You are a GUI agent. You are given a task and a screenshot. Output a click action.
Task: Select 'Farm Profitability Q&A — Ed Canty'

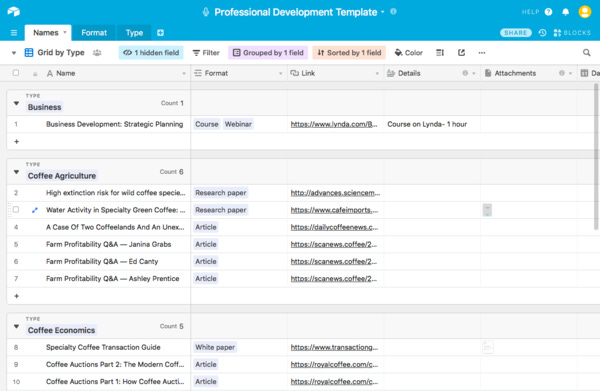102,262
